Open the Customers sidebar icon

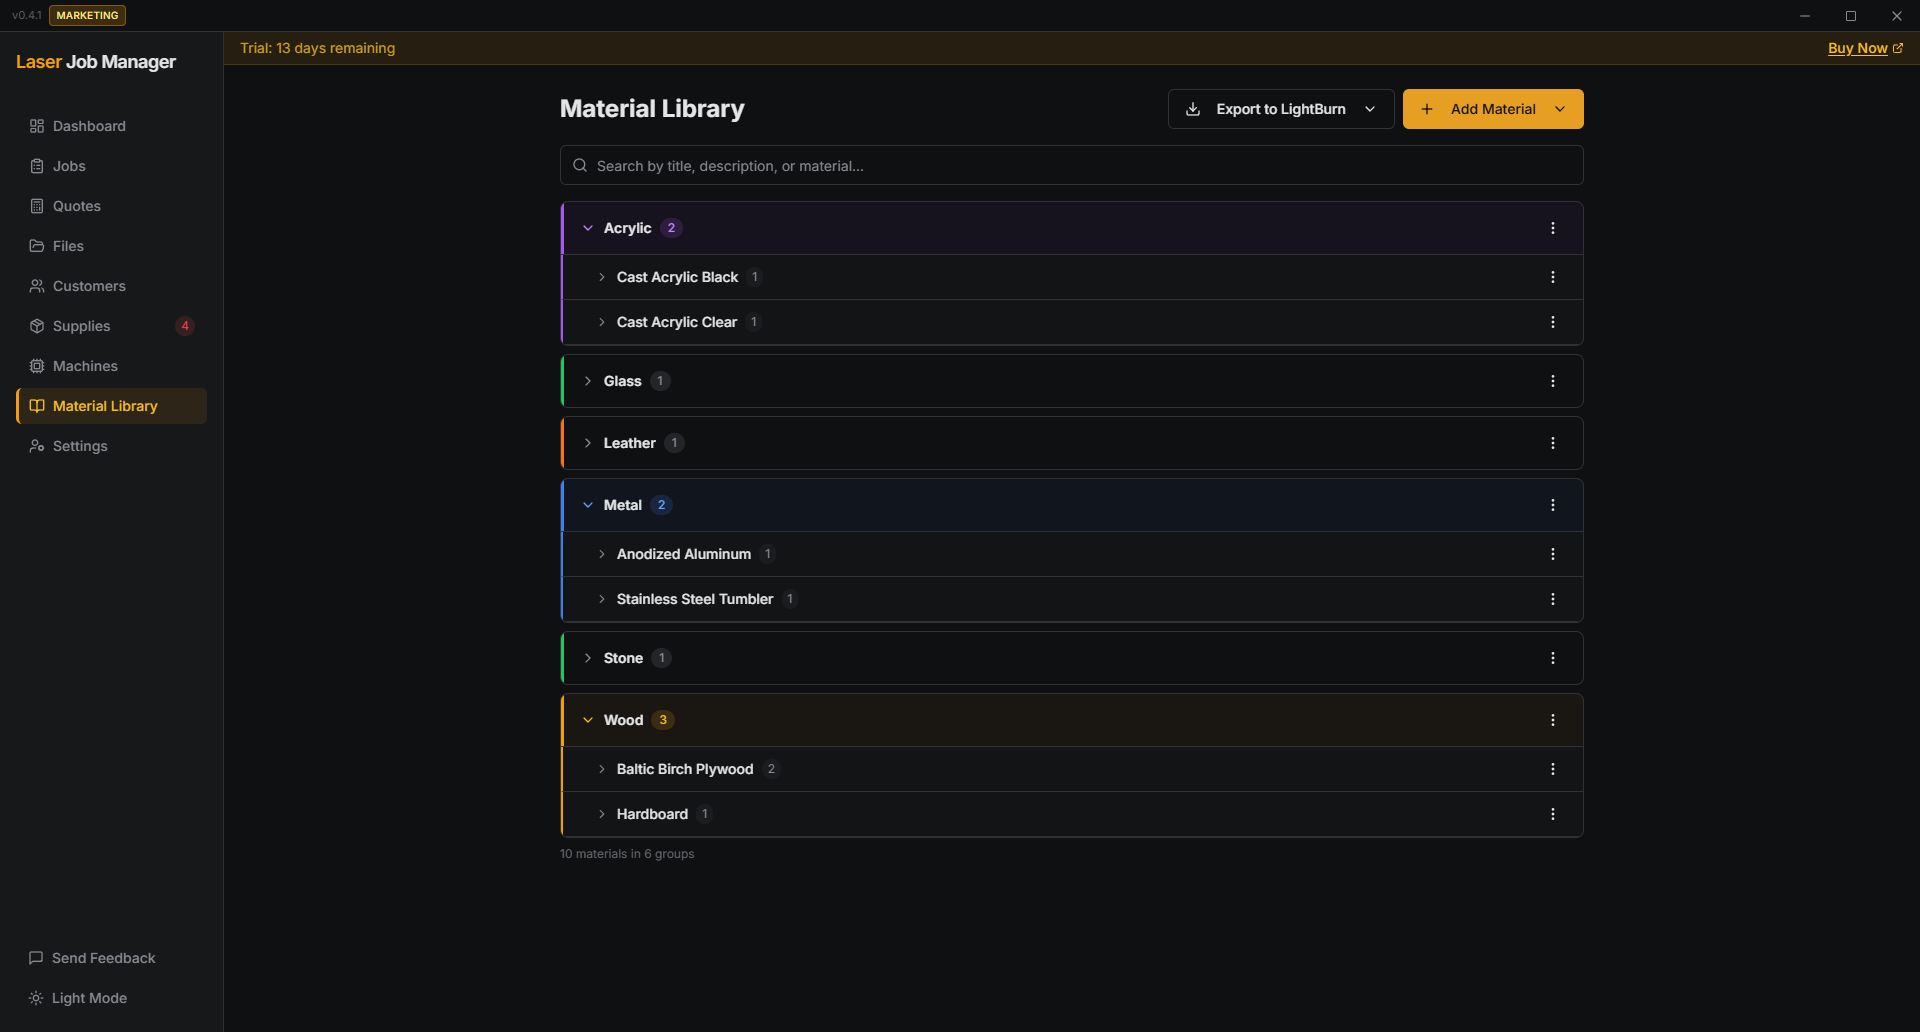(37, 286)
